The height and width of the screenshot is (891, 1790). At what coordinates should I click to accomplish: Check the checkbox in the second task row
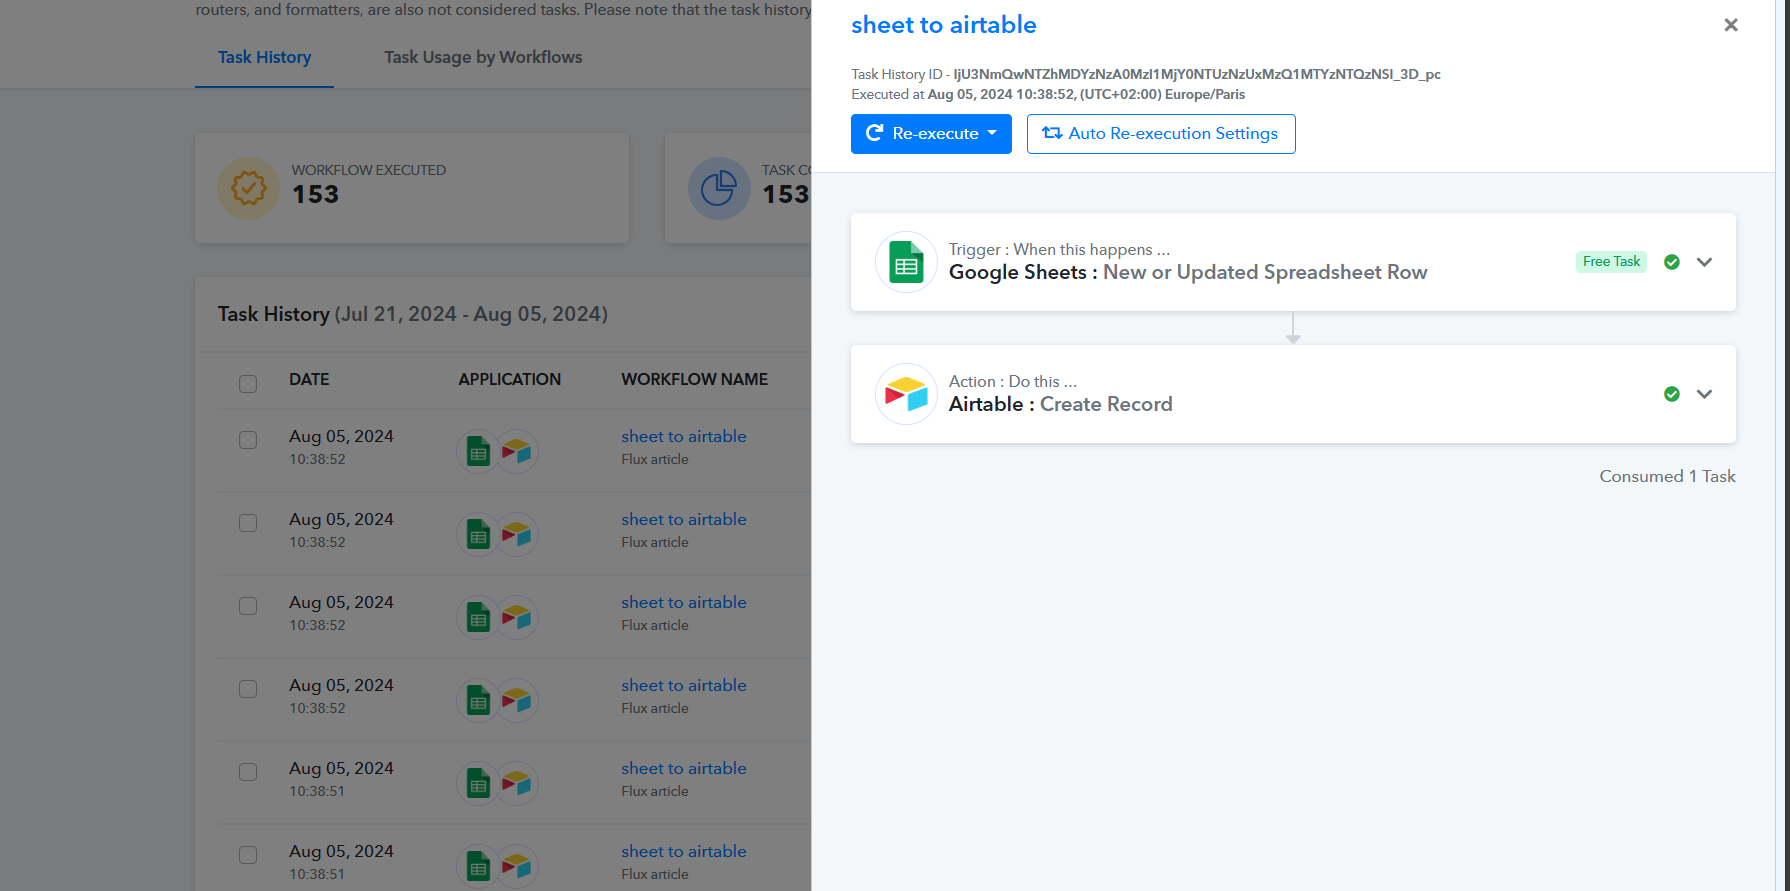tap(248, 523)
